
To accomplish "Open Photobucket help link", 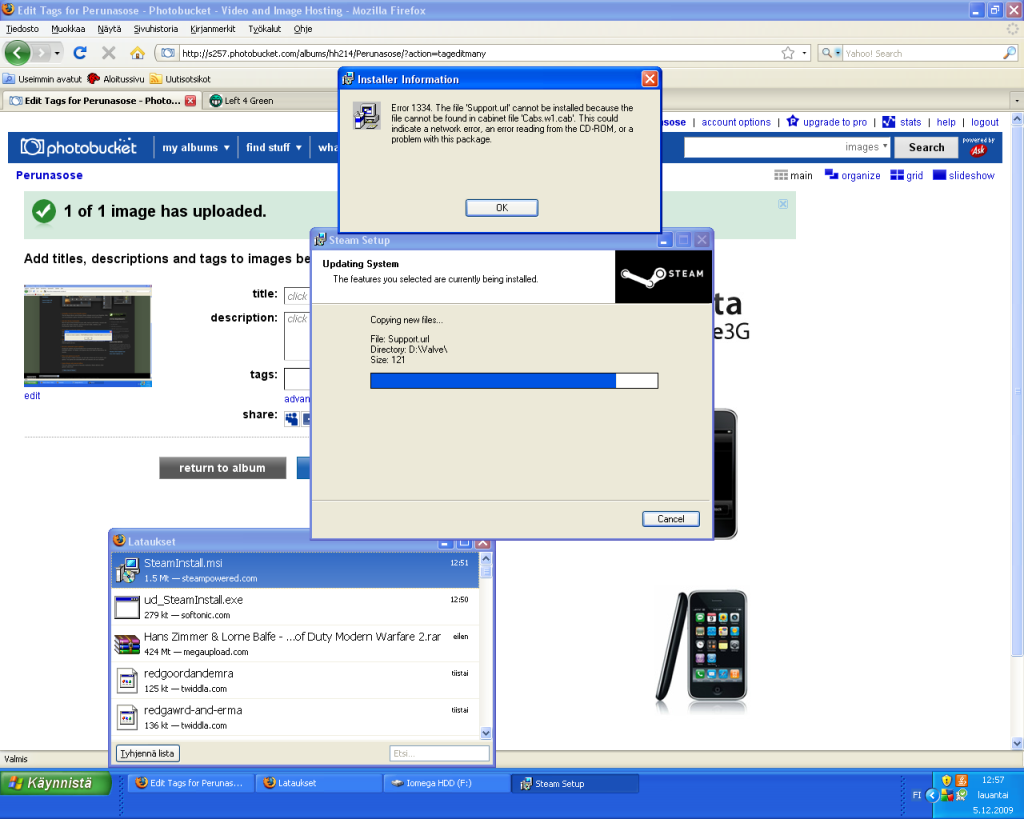I will point(946,122).
